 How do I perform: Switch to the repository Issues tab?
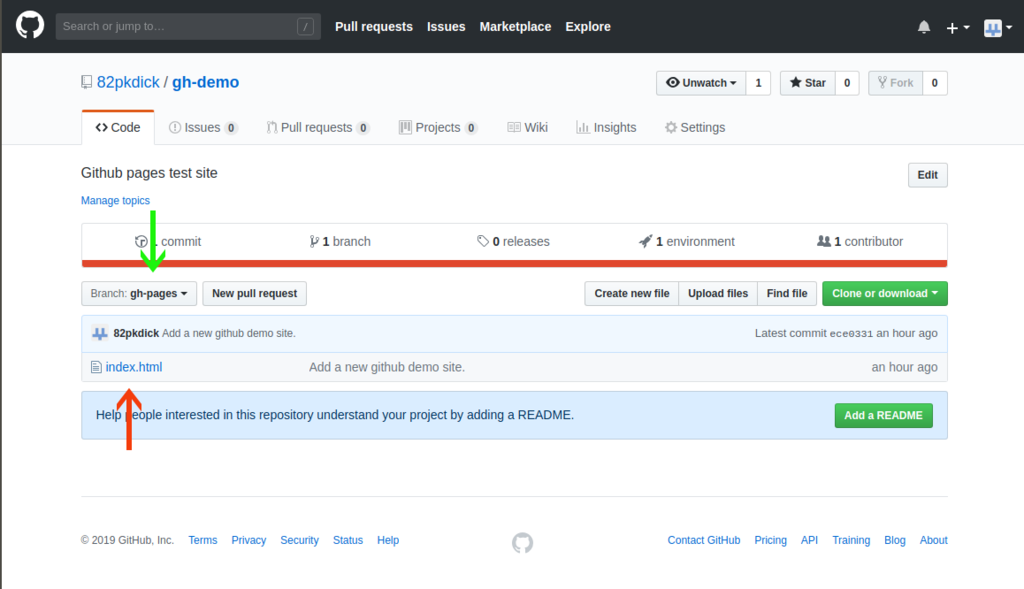click(203, 127)
